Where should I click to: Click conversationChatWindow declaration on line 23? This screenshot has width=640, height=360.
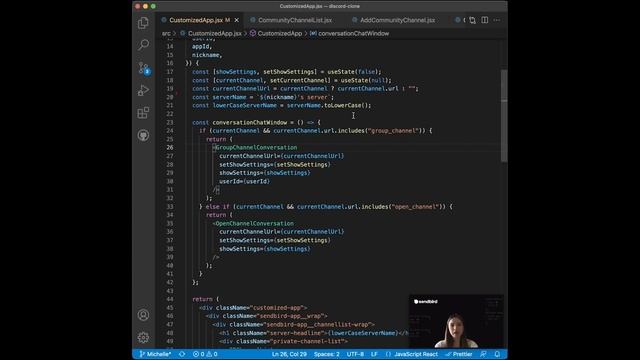coord(250,122)
